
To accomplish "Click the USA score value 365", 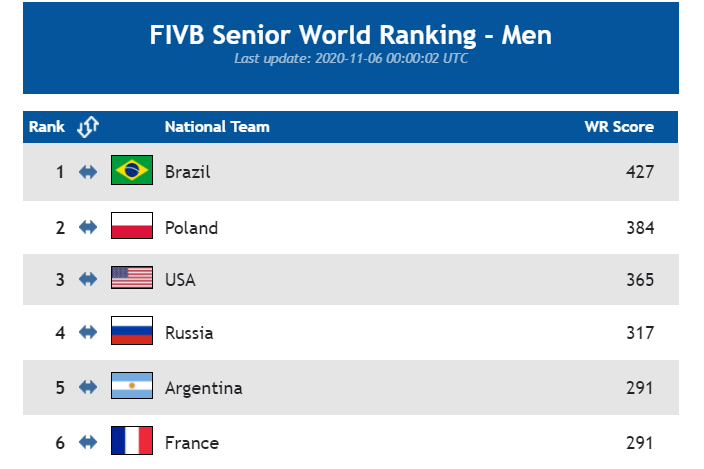I will pyautogui.click(x=640, y=280).
